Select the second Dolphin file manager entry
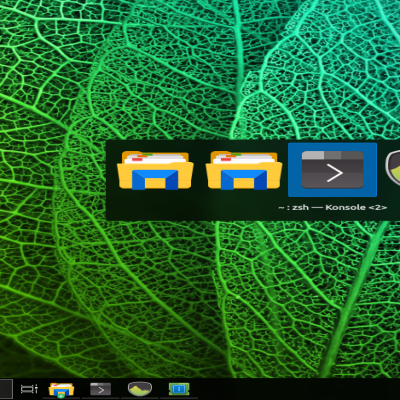The image size is (400, 400). (244, 170)
